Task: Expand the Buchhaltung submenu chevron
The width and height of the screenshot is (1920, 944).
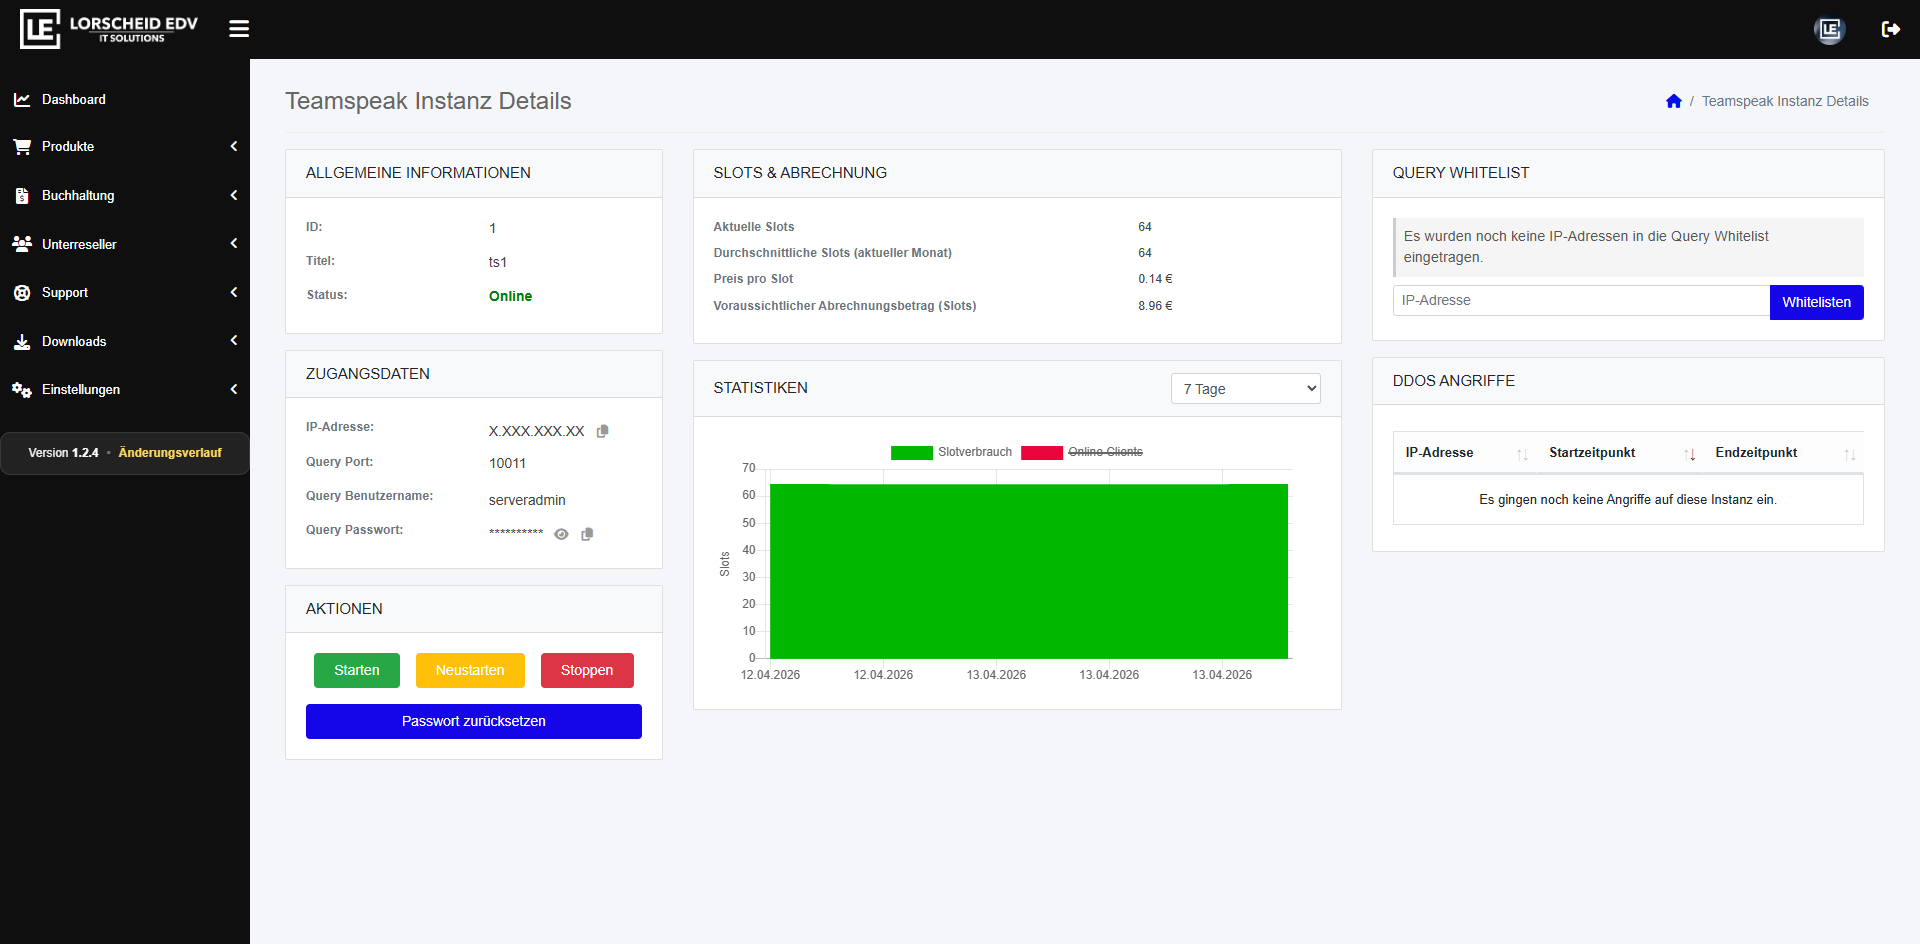Action: [x=234, y=195]
